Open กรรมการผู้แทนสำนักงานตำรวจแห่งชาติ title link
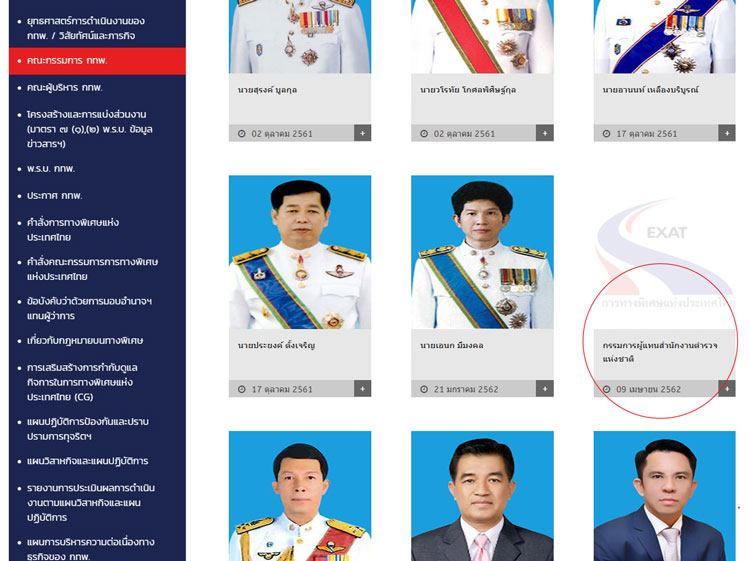Viewport: 750px width, 561px height. point(660,352)
